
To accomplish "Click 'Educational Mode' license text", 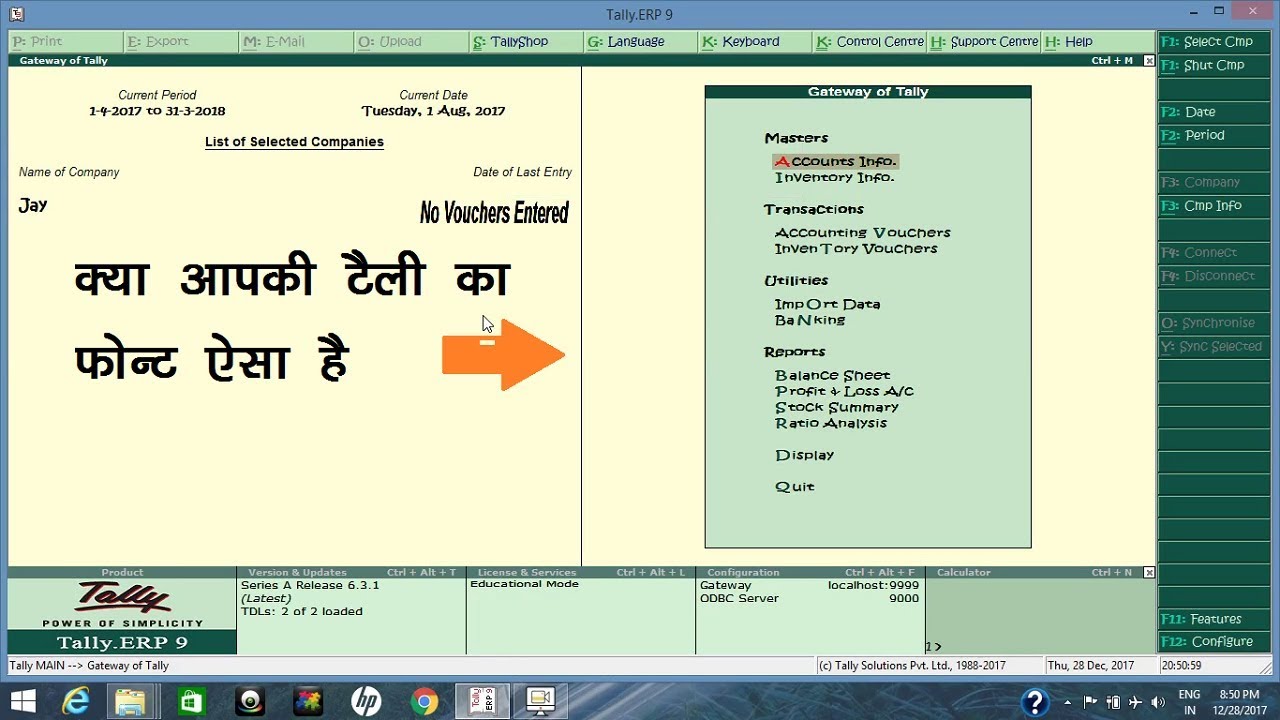I will (524, 584).
